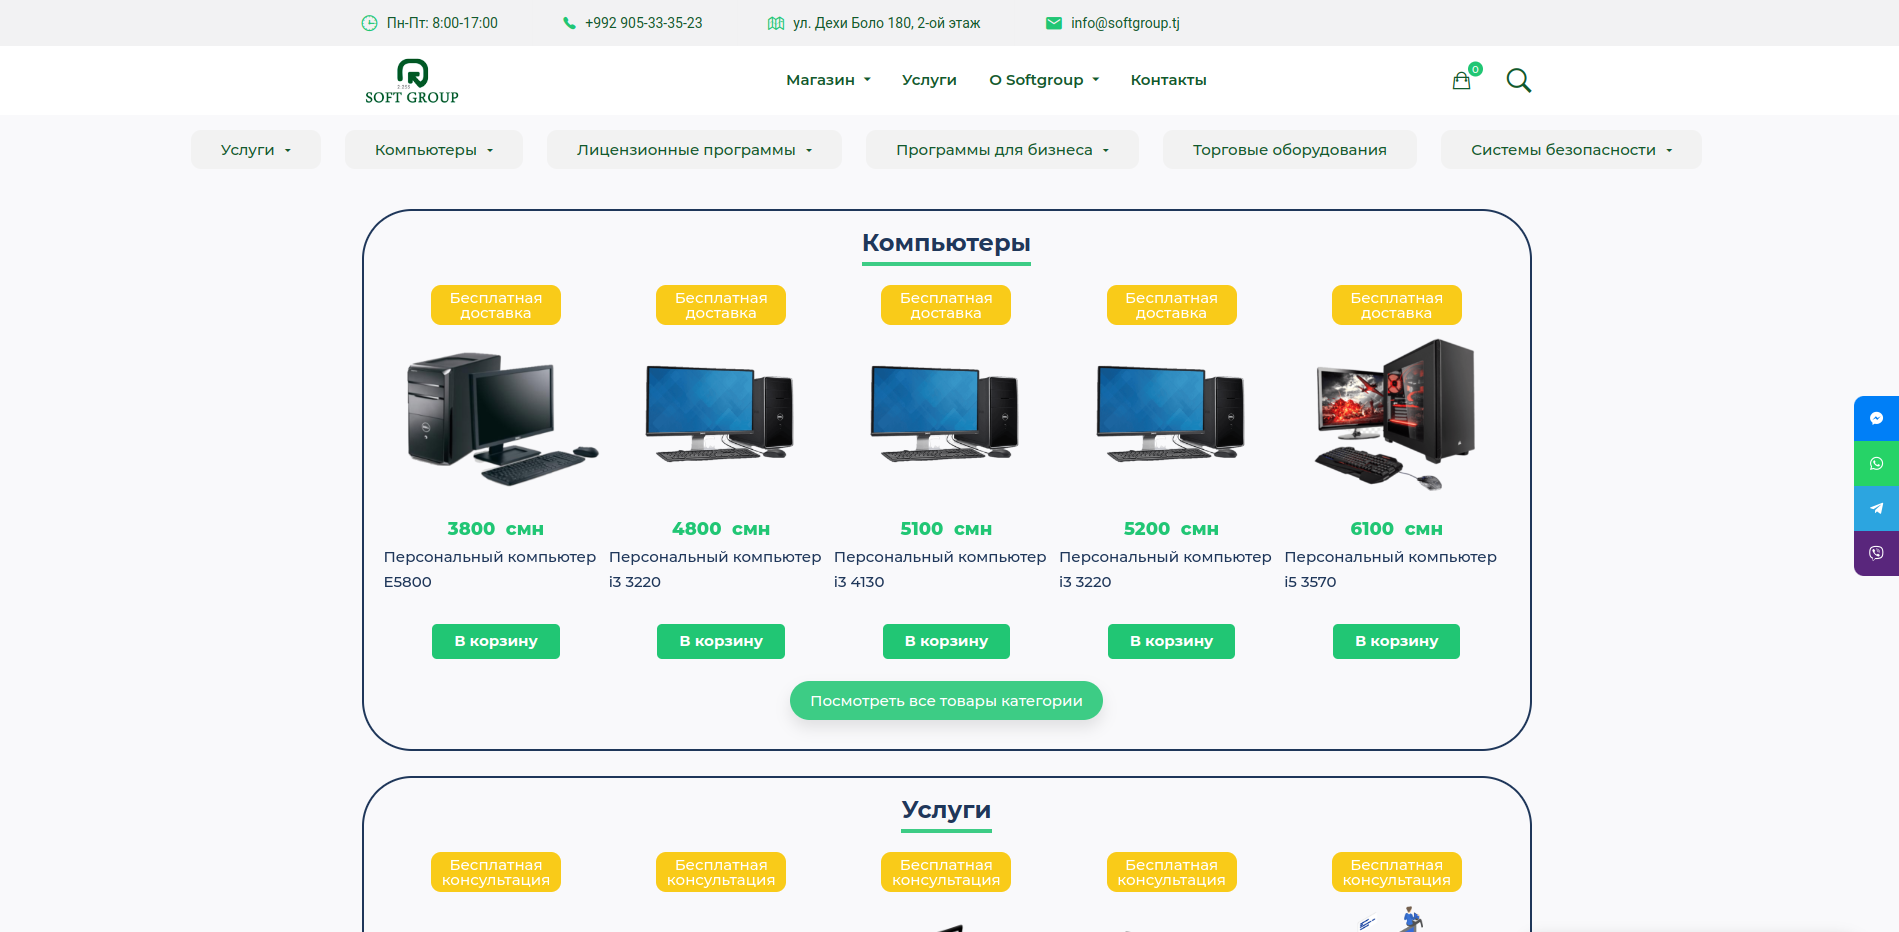Add the 5200 смн computer to cart

tap(1171, 641)
